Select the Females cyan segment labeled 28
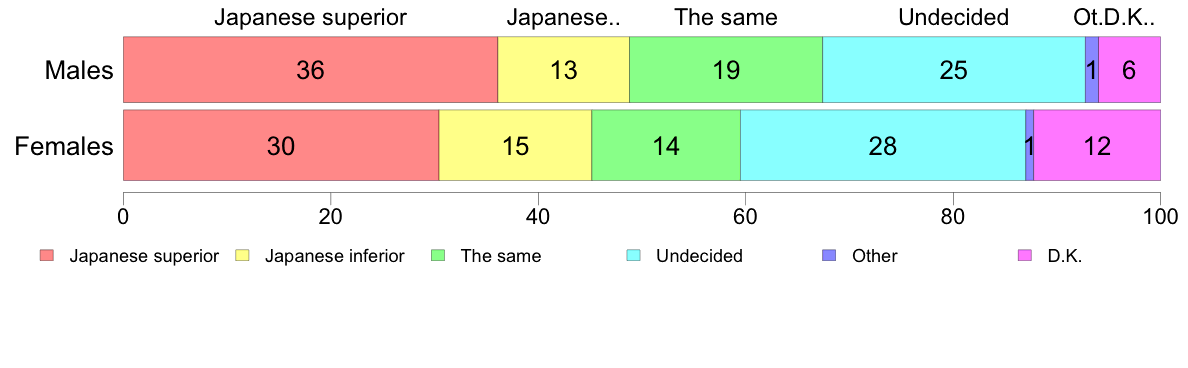 click(883, 145)
